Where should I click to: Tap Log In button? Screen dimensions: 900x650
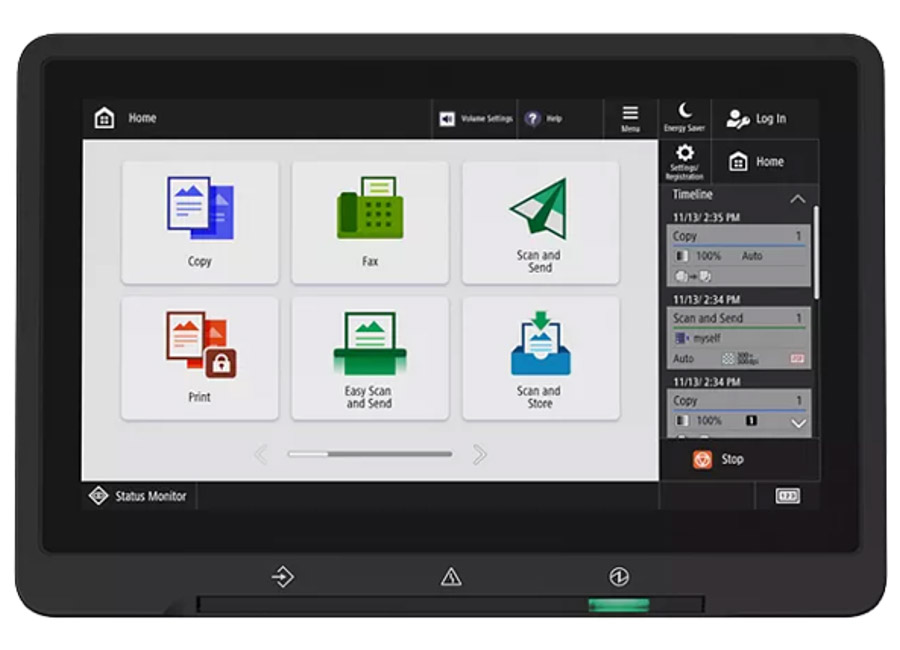pyautogui.click(x=757, y=119)
